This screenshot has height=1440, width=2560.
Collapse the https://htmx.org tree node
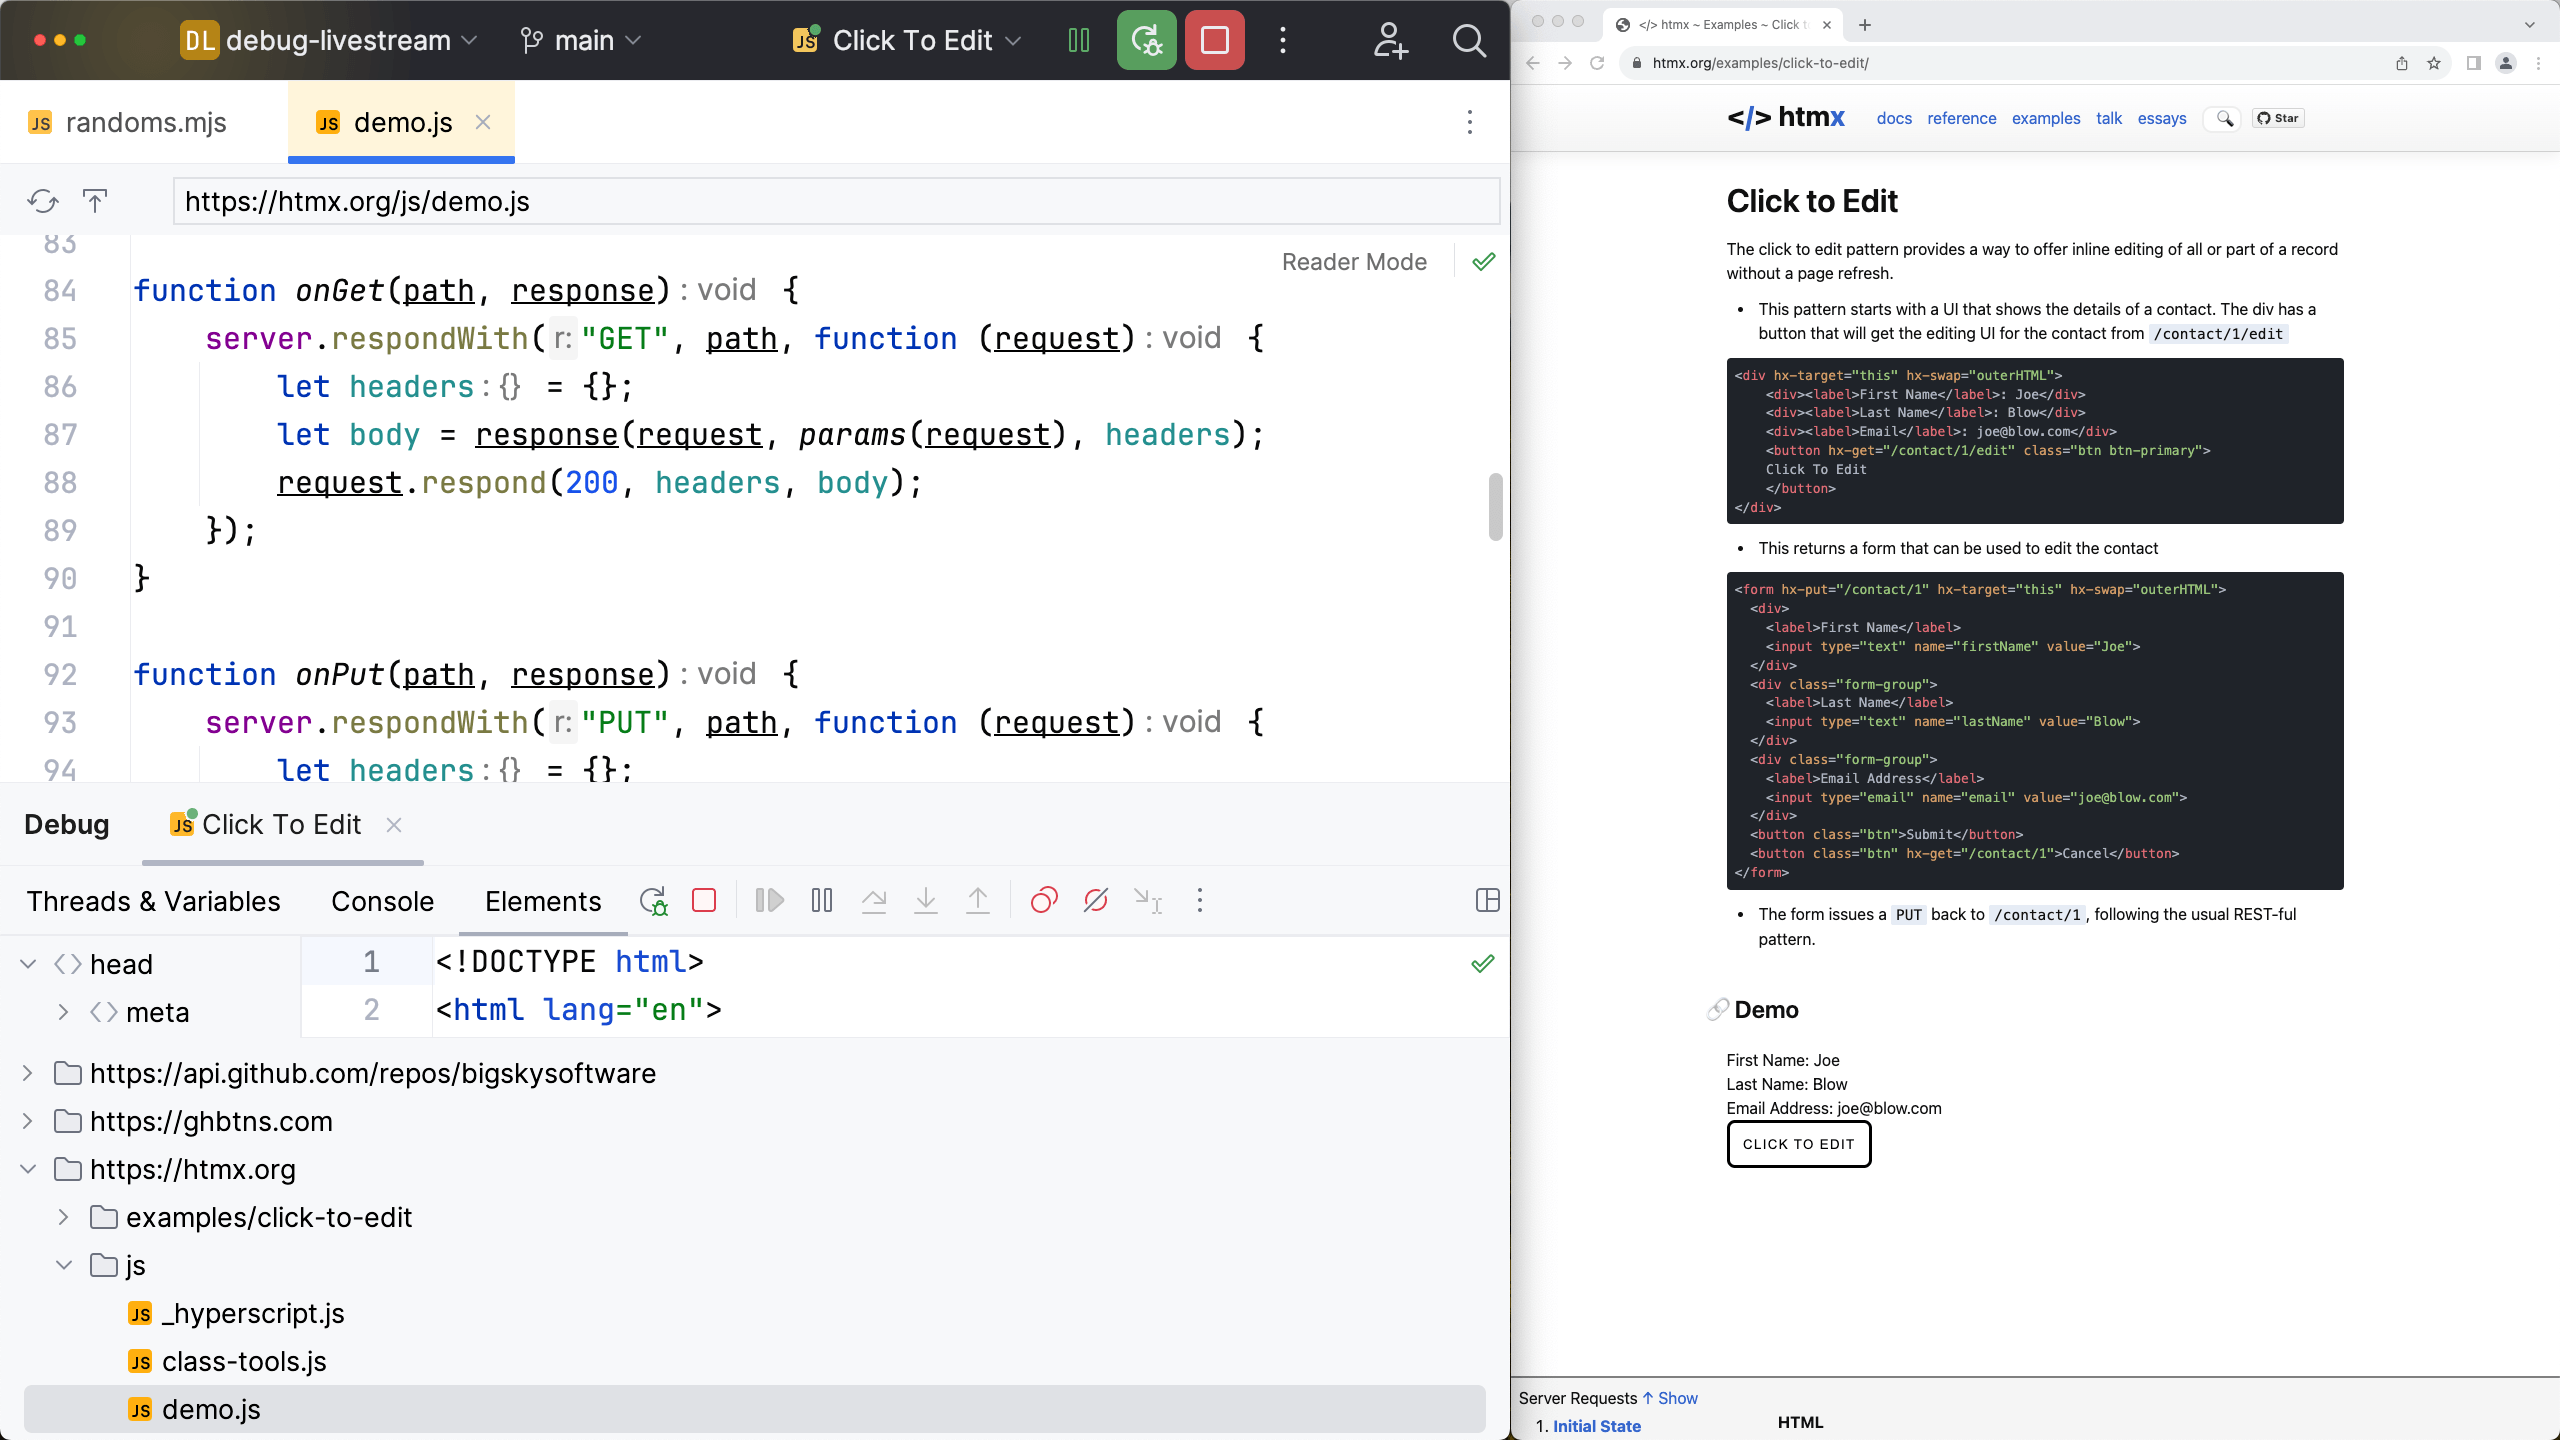coord(27,1169)
